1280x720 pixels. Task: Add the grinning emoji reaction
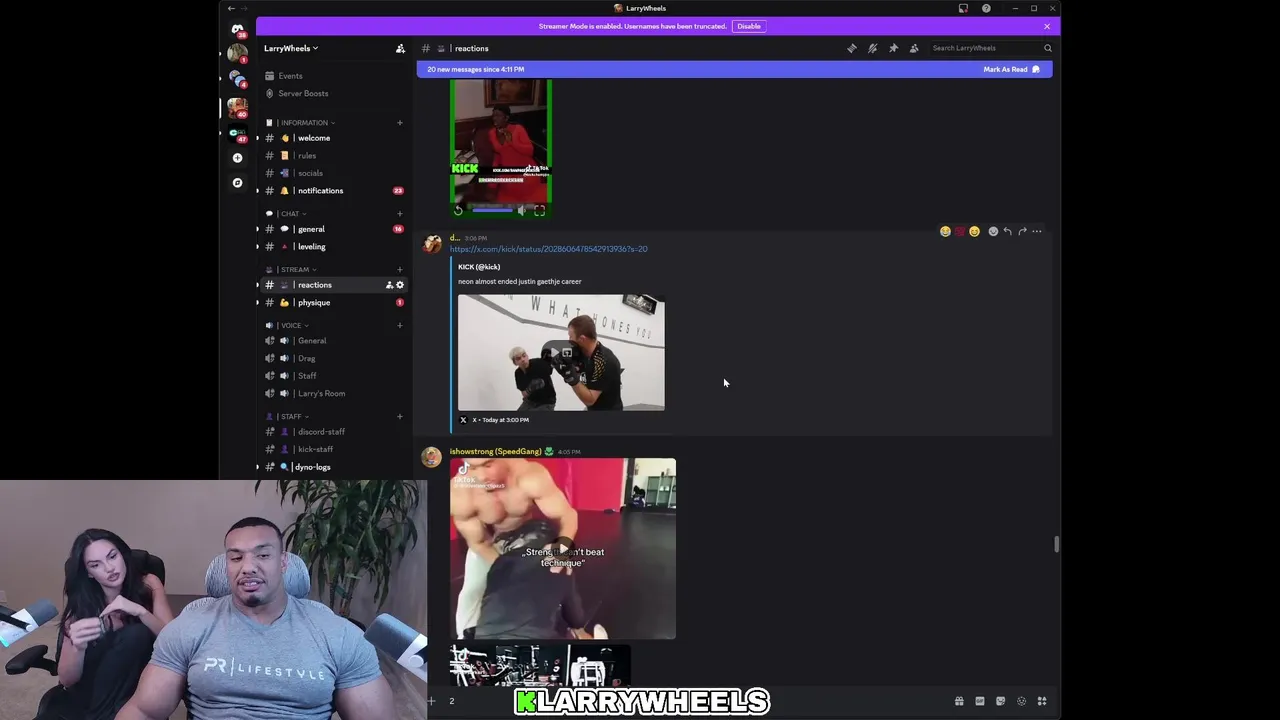974,231
